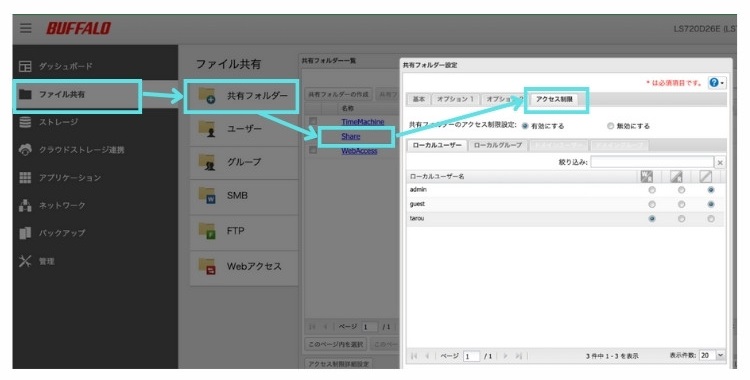Set guest to read/write access
The image size is (750, 380).
tap(651, 204)
